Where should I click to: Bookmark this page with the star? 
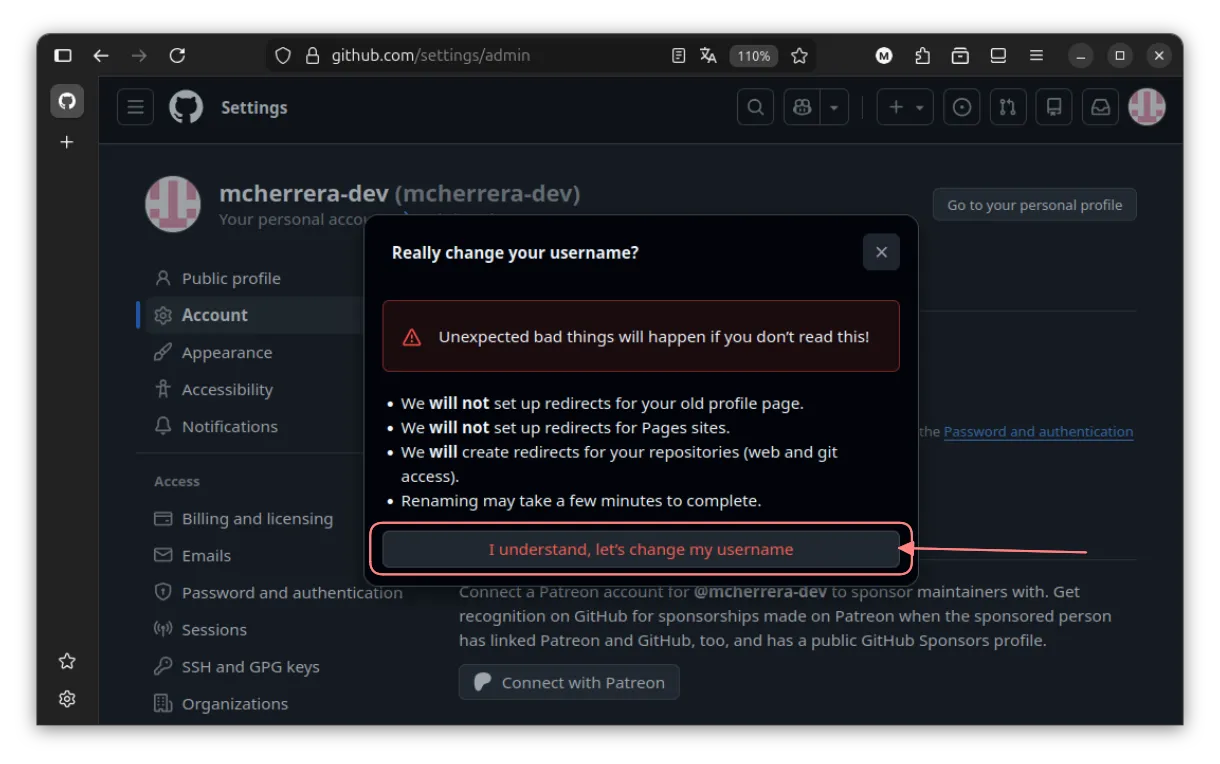799,56
